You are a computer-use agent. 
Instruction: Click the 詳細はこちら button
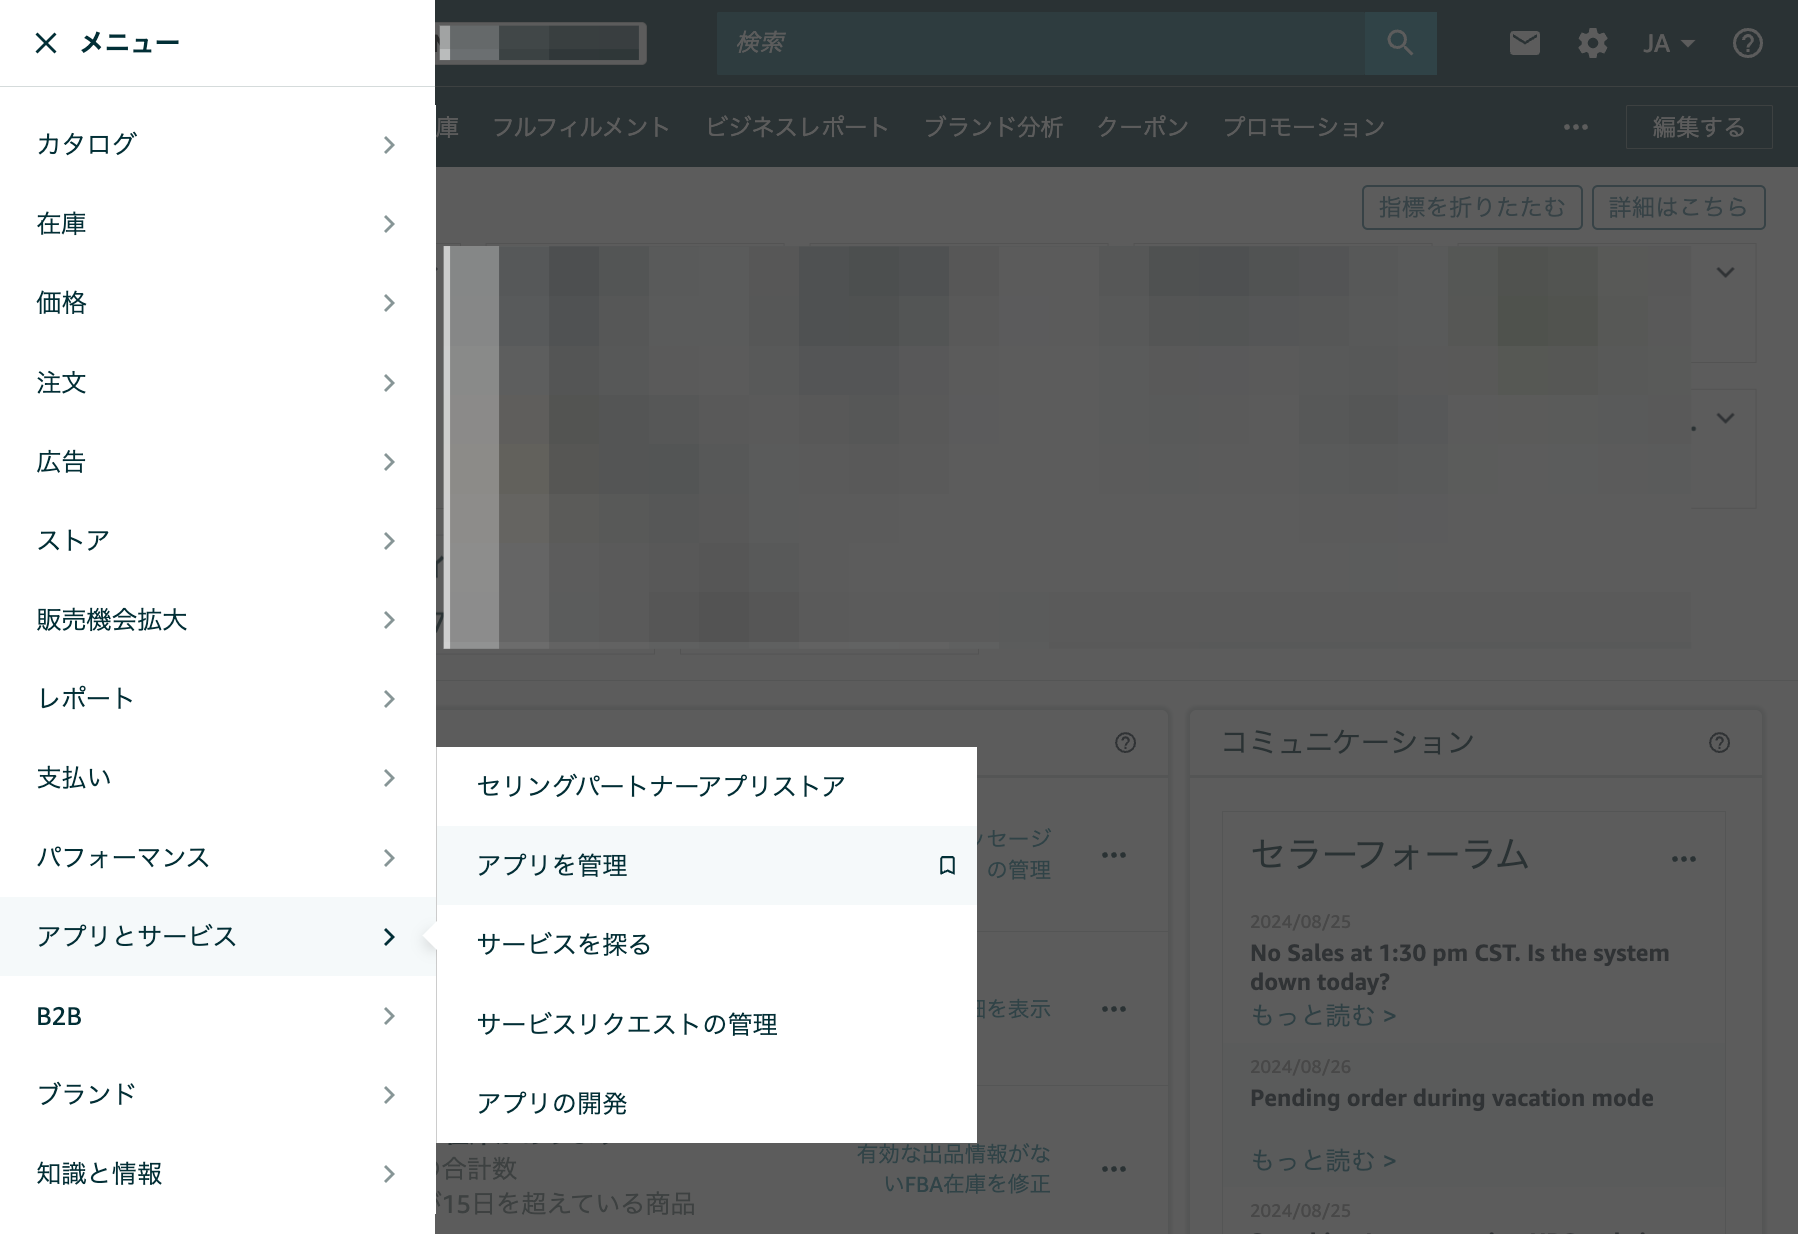pyautogui.click(x=1678, y=207)
